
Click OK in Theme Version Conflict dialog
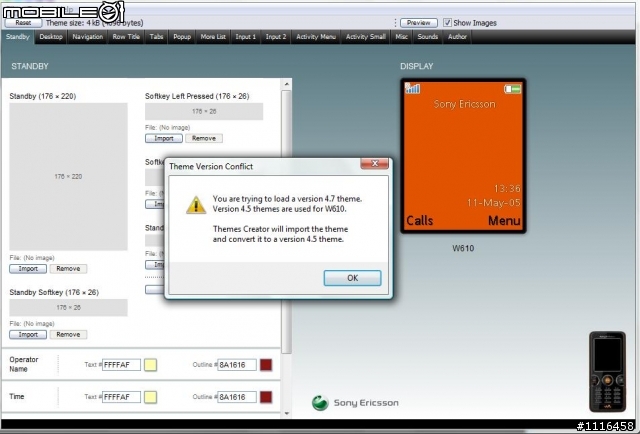pos(352,278)
